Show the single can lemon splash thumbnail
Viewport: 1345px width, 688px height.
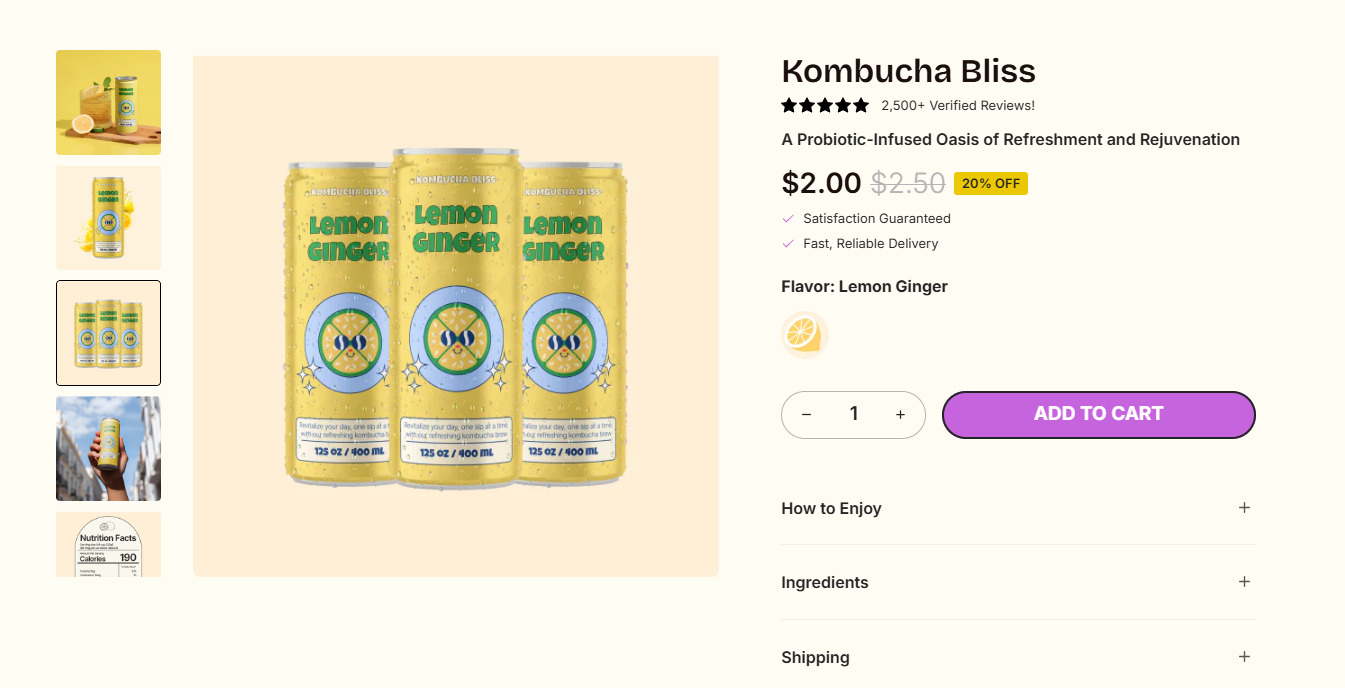[108, 218]
